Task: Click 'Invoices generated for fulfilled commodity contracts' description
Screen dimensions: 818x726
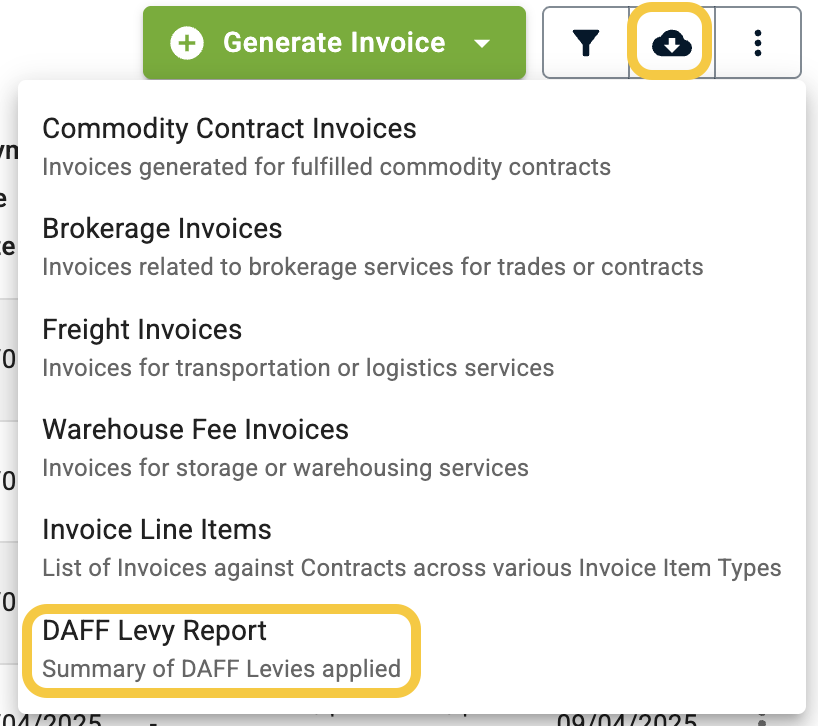Action: [327, 167]
